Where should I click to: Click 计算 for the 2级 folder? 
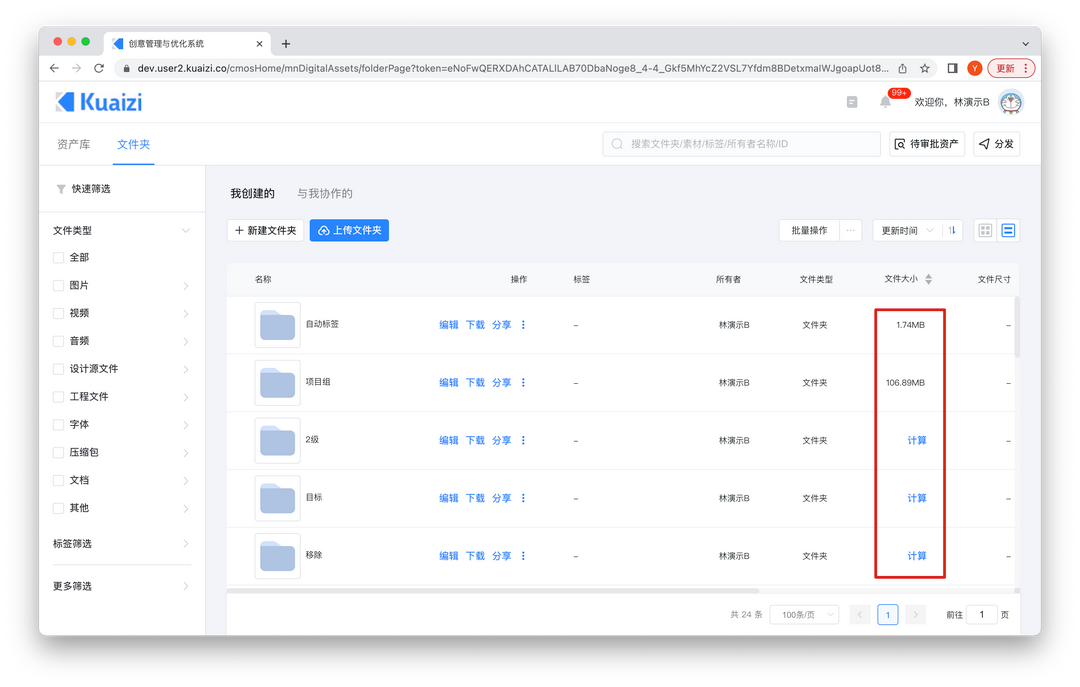click(x=917, y=440)
